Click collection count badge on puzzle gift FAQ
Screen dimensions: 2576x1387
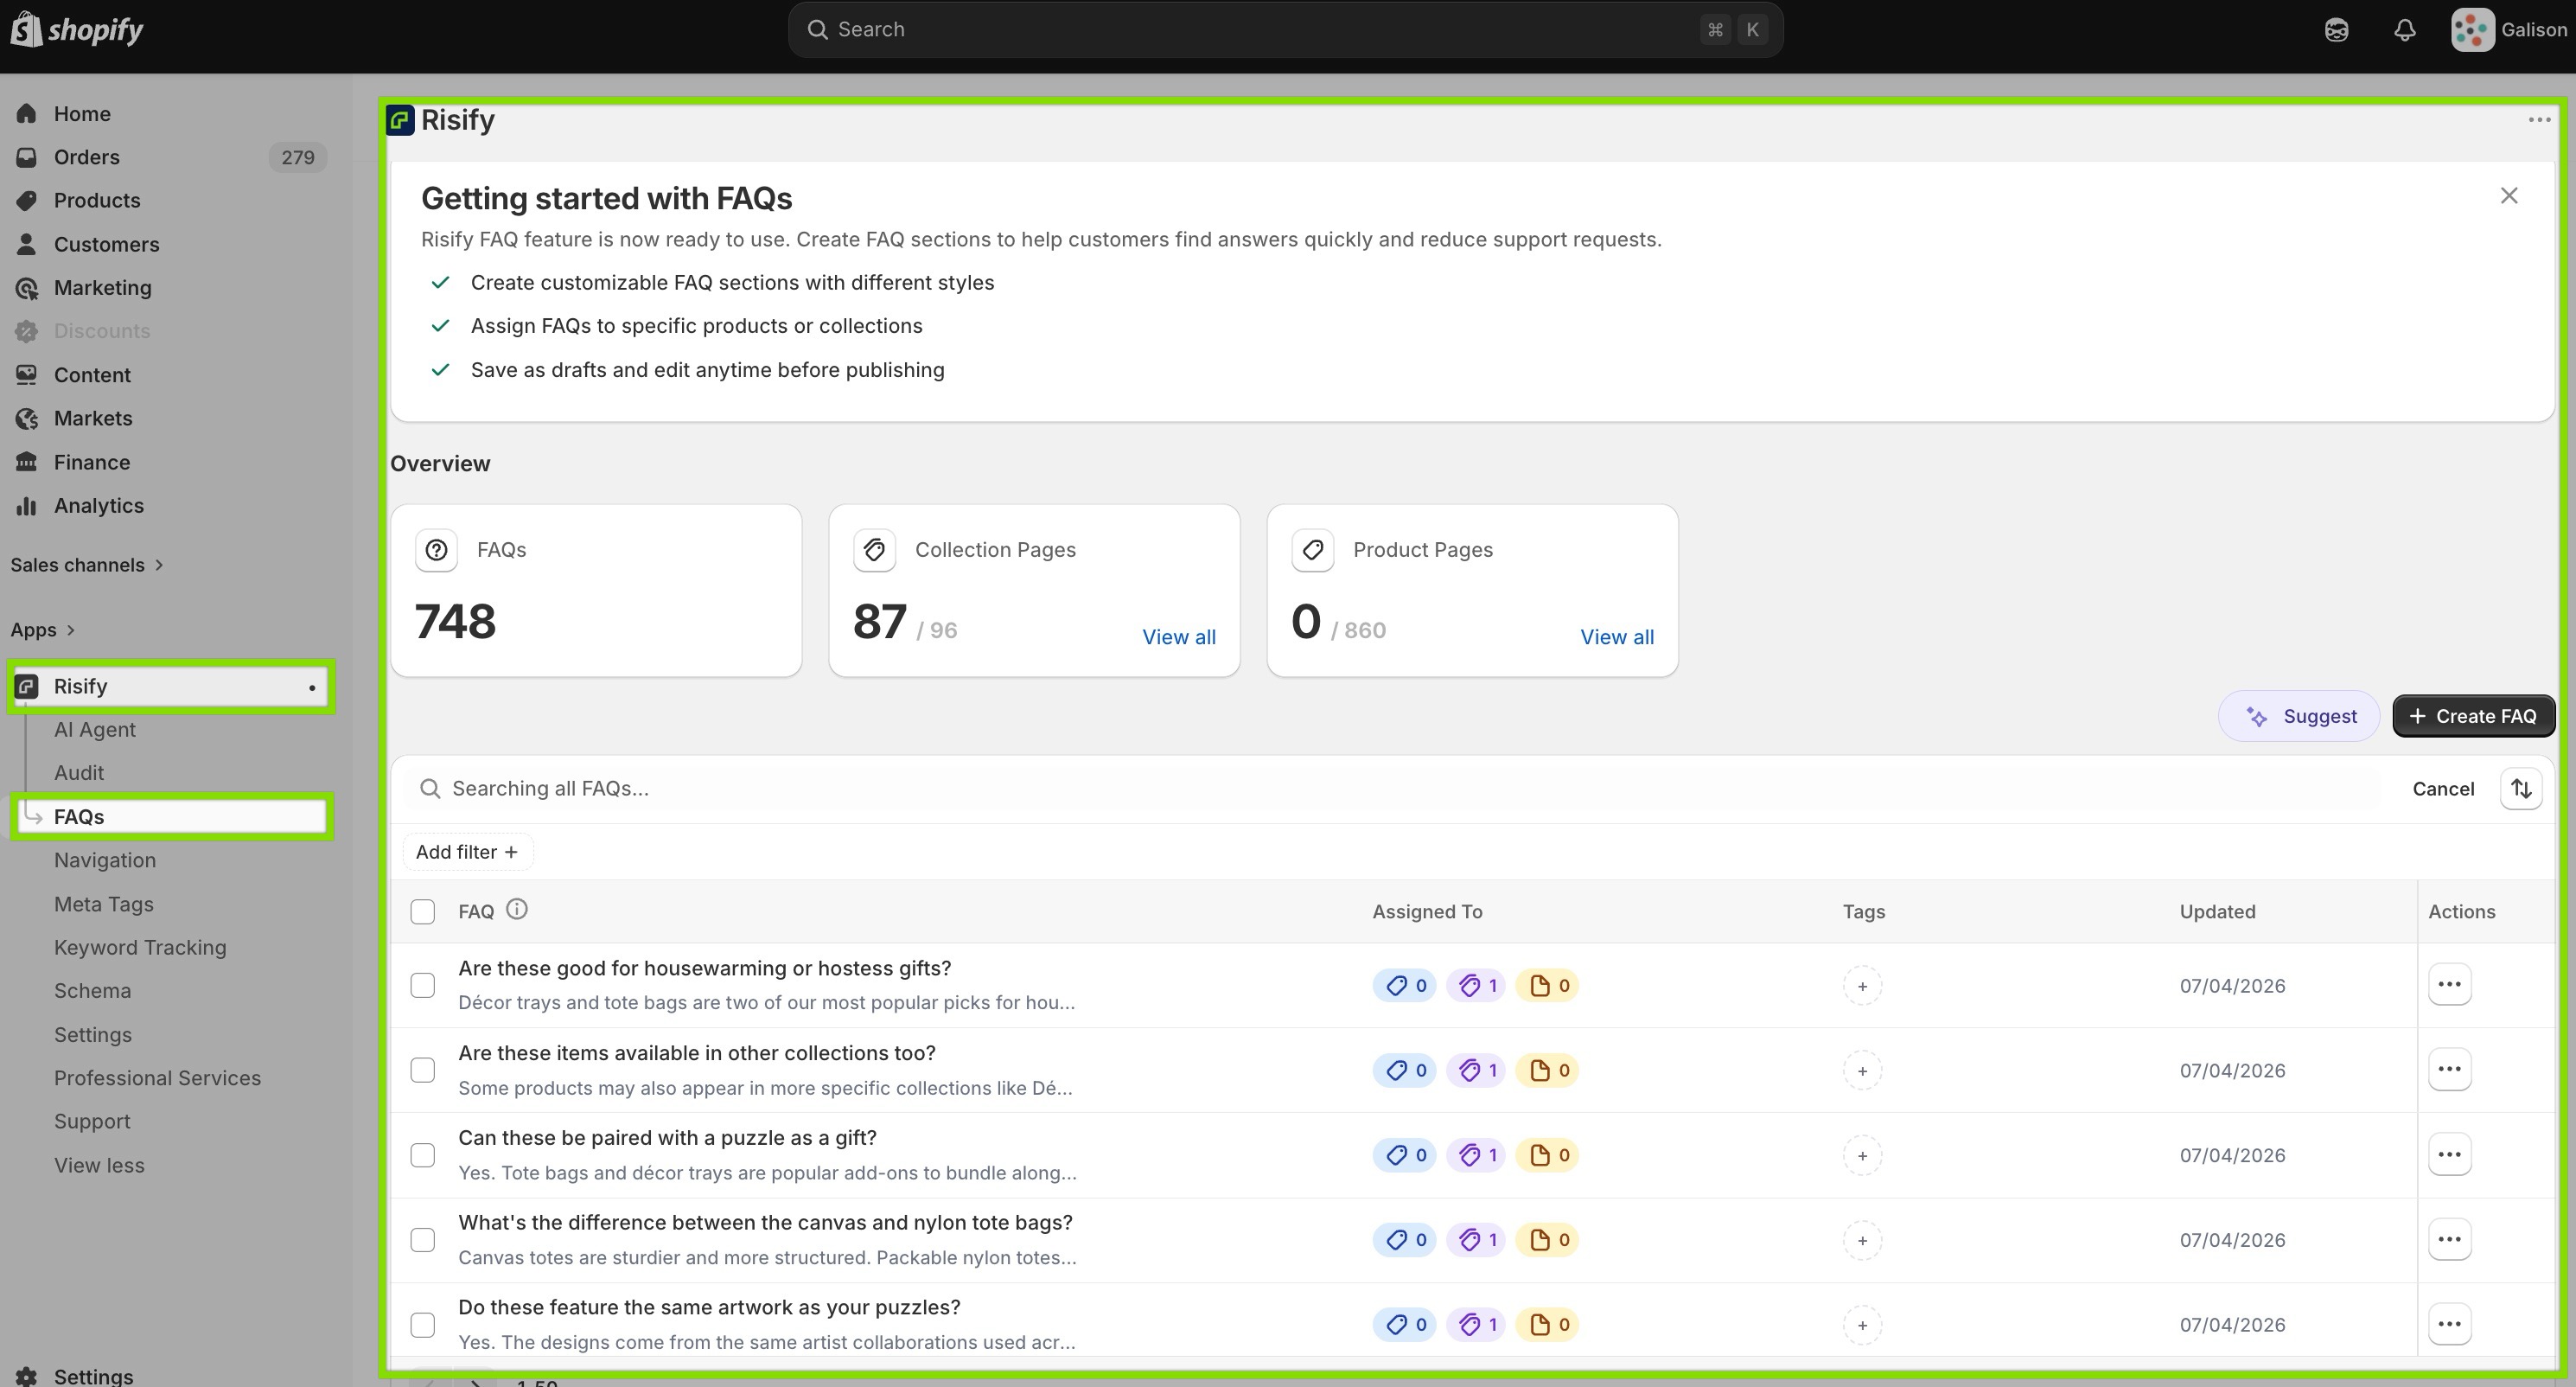pyautogui.click(x=1476, y=1156)
